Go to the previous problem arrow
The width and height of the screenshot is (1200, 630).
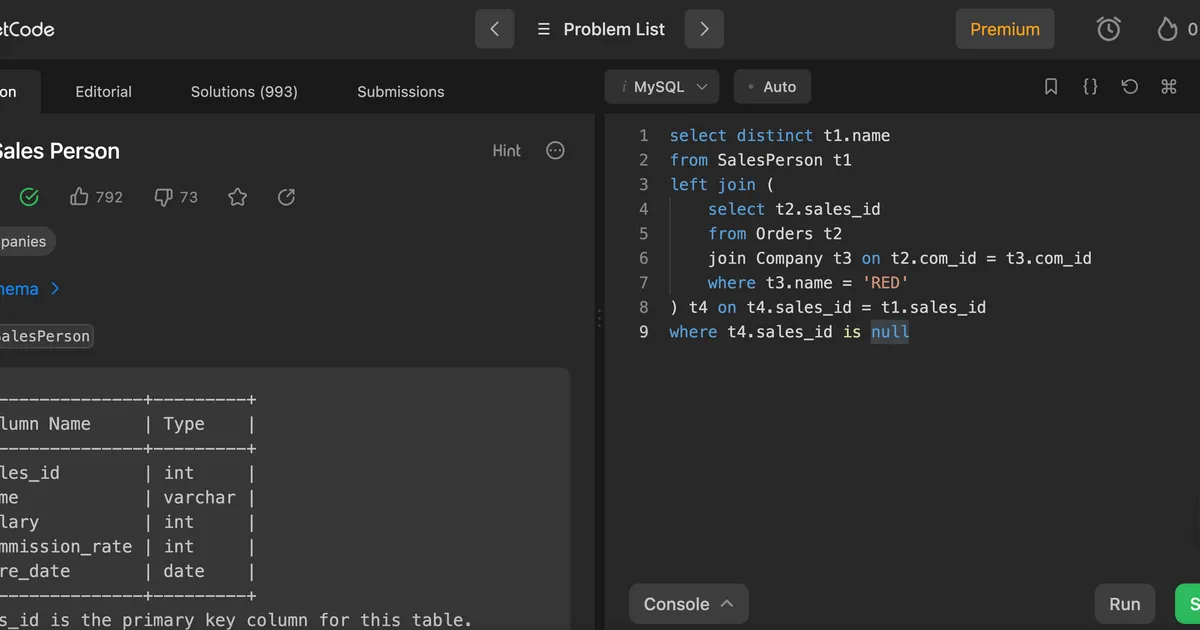[x=494, y=29]
